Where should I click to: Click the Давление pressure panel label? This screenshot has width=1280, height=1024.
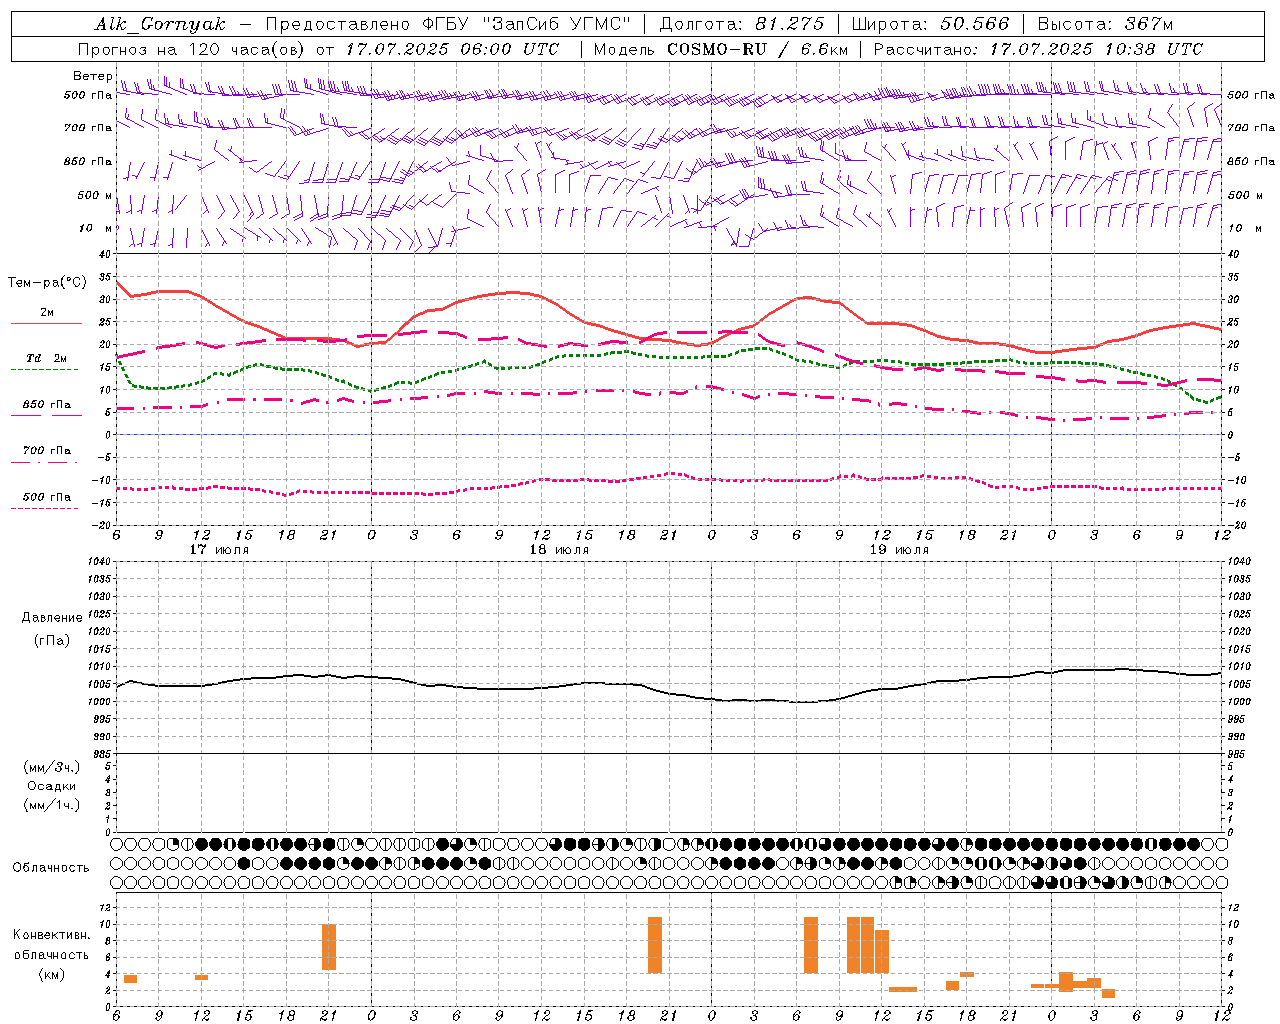click(x=52, y=618)
